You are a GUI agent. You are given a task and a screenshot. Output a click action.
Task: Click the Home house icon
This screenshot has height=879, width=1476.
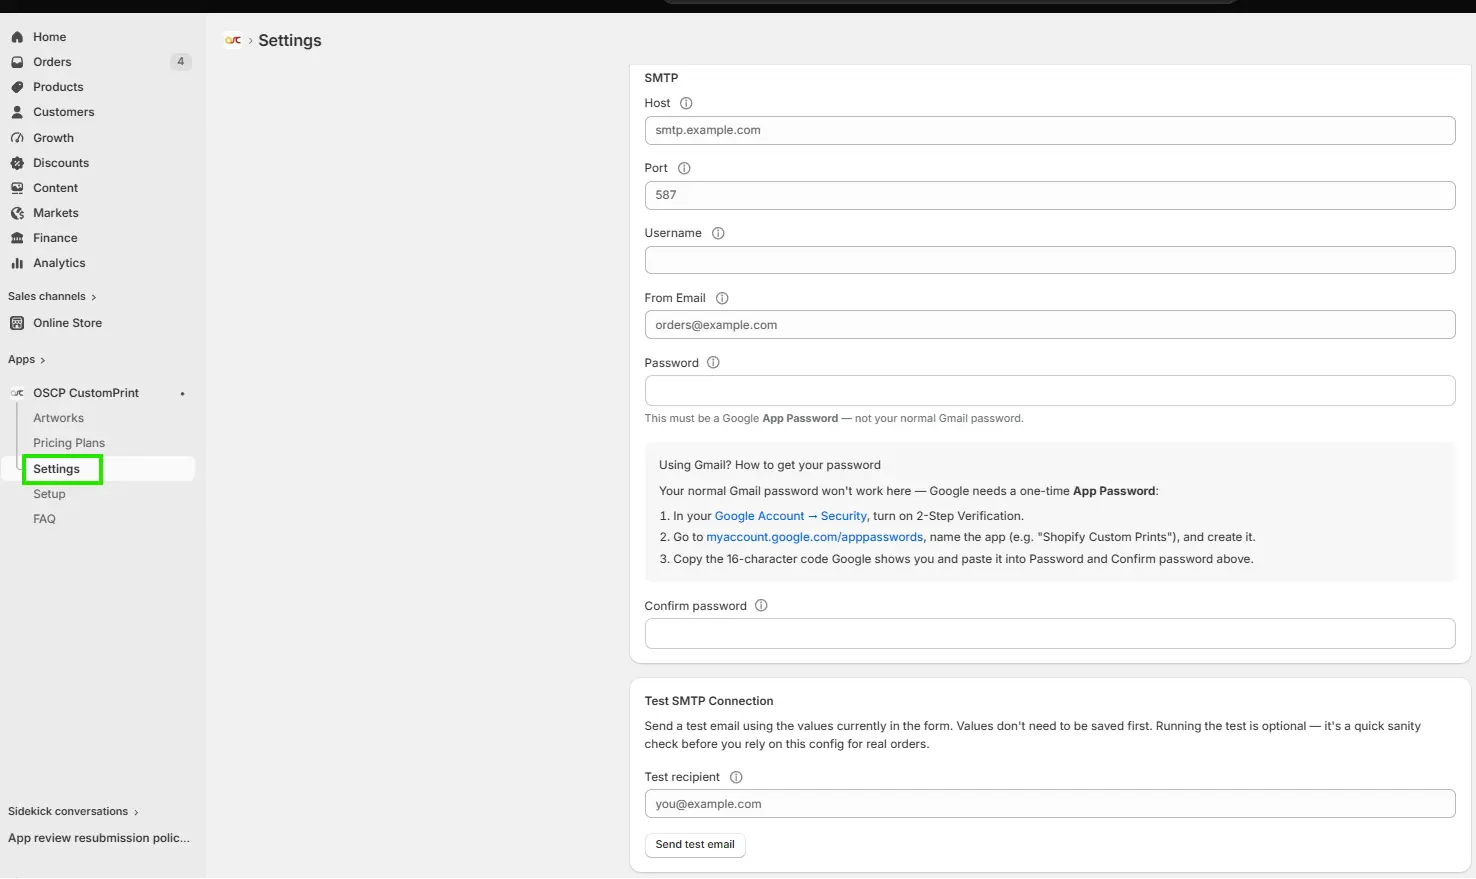coord(17,37)
